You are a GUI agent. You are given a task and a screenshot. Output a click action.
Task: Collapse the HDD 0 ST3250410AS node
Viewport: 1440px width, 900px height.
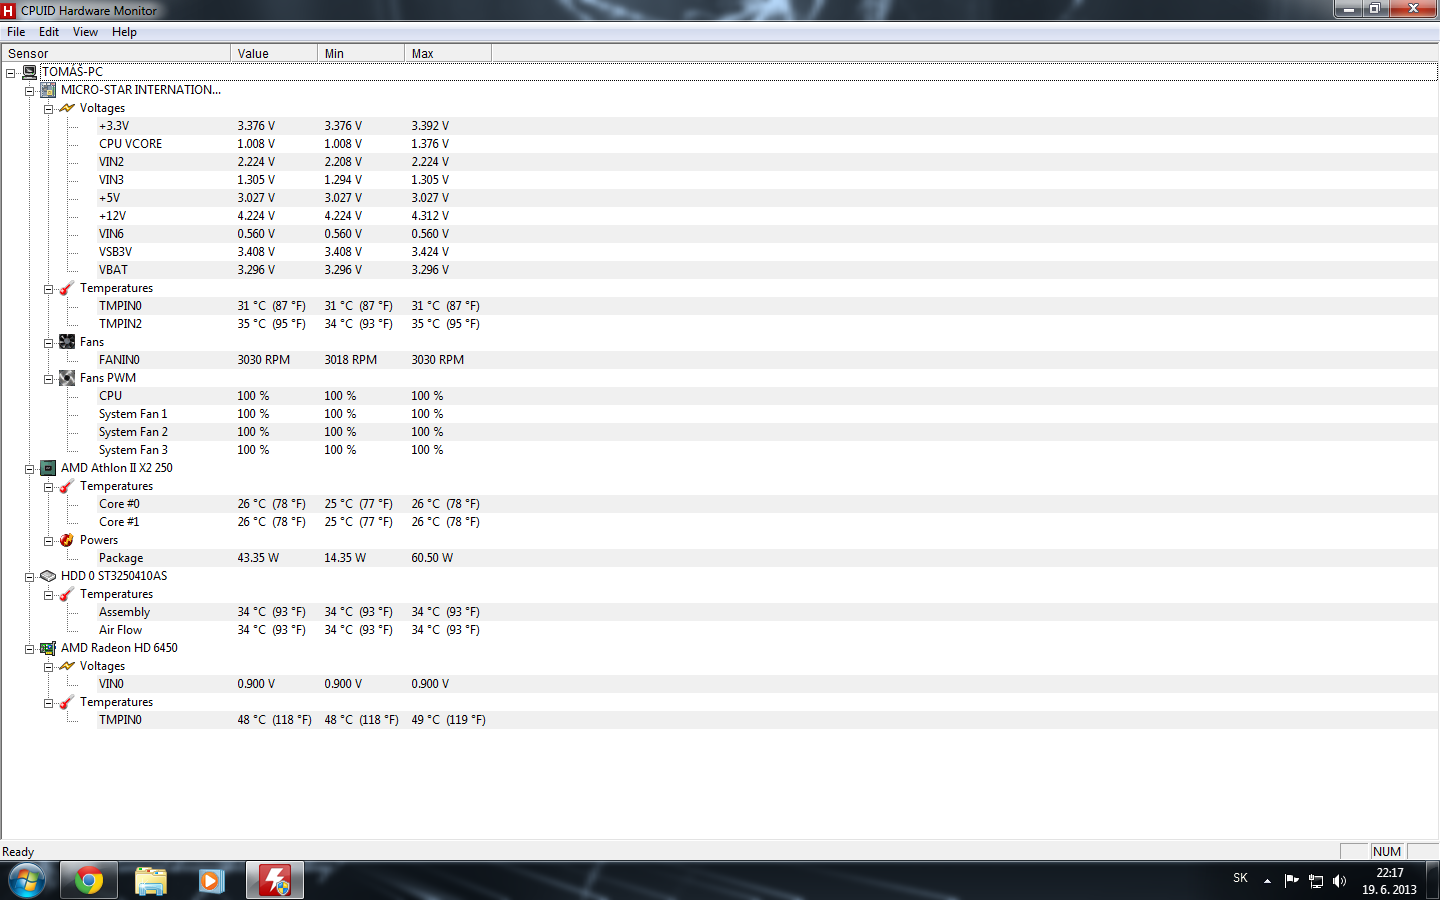tap(30, 577)
